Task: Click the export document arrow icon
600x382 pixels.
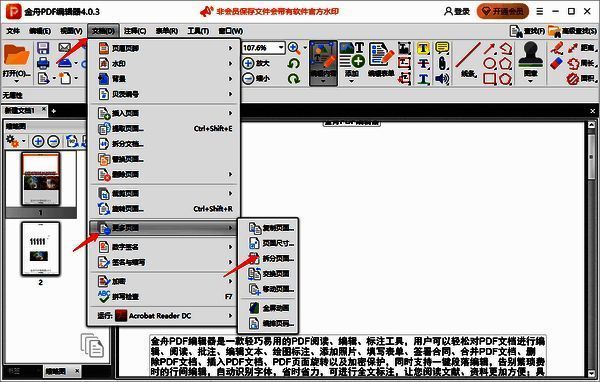Action: pyautogui.click(x=44, y=78)
